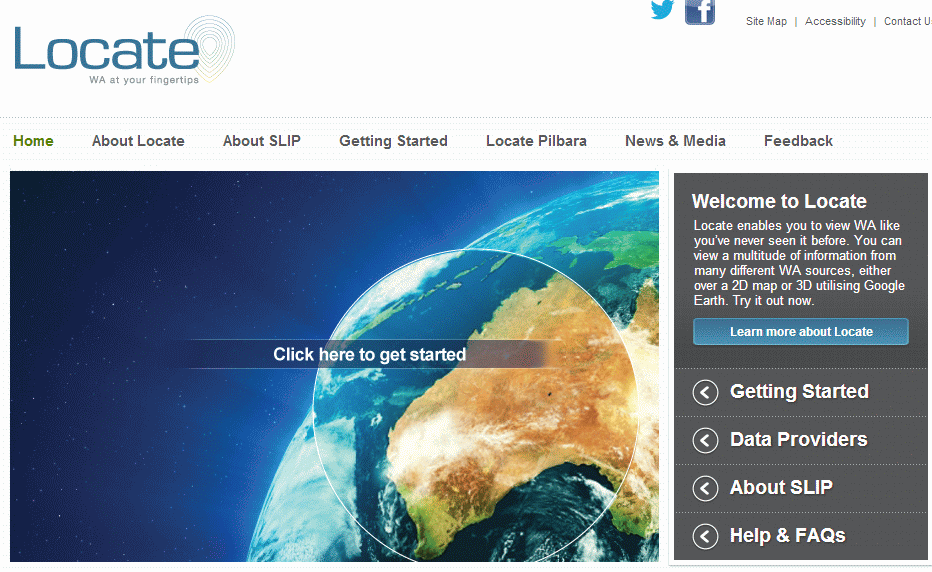This screenshot has height=572, width=932.
Task: Open the Facebook icon link
Action: coord(700,12)
